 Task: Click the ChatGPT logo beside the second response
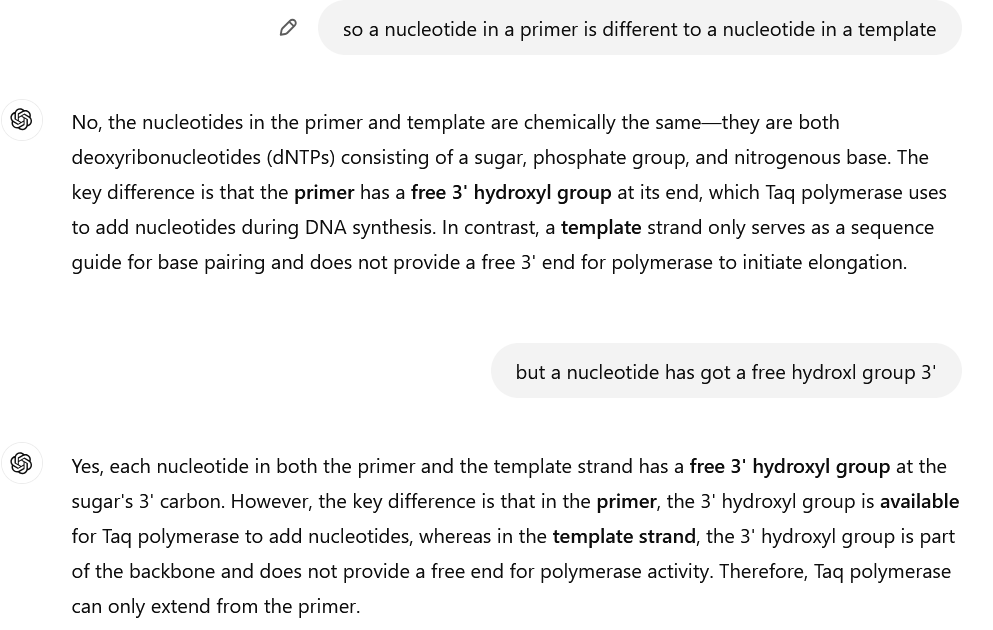22,463
